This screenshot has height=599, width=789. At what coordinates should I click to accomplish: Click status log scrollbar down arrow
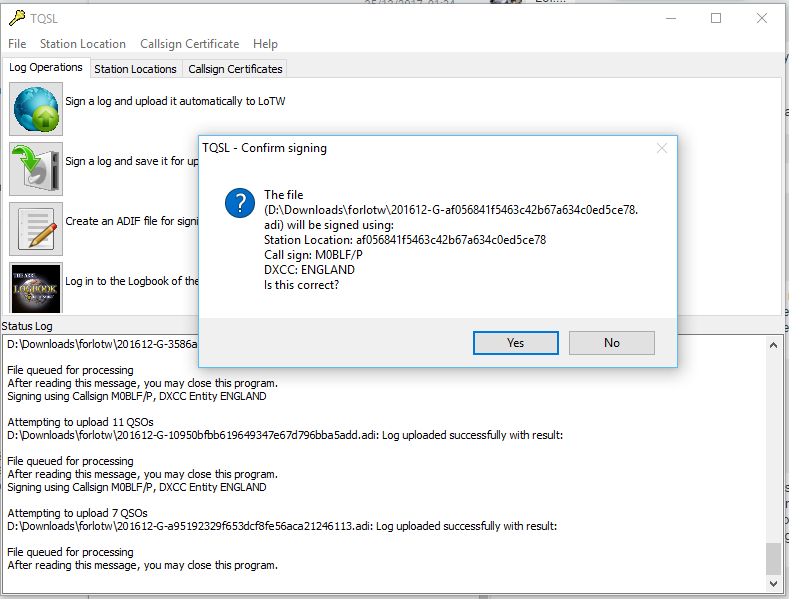coord(773,583)
